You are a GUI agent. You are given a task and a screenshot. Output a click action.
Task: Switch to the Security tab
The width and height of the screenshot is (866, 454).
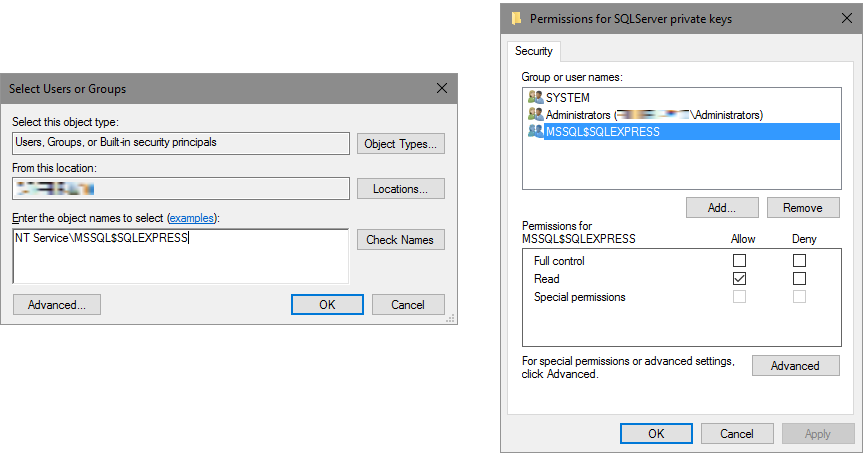pos(534,51)
